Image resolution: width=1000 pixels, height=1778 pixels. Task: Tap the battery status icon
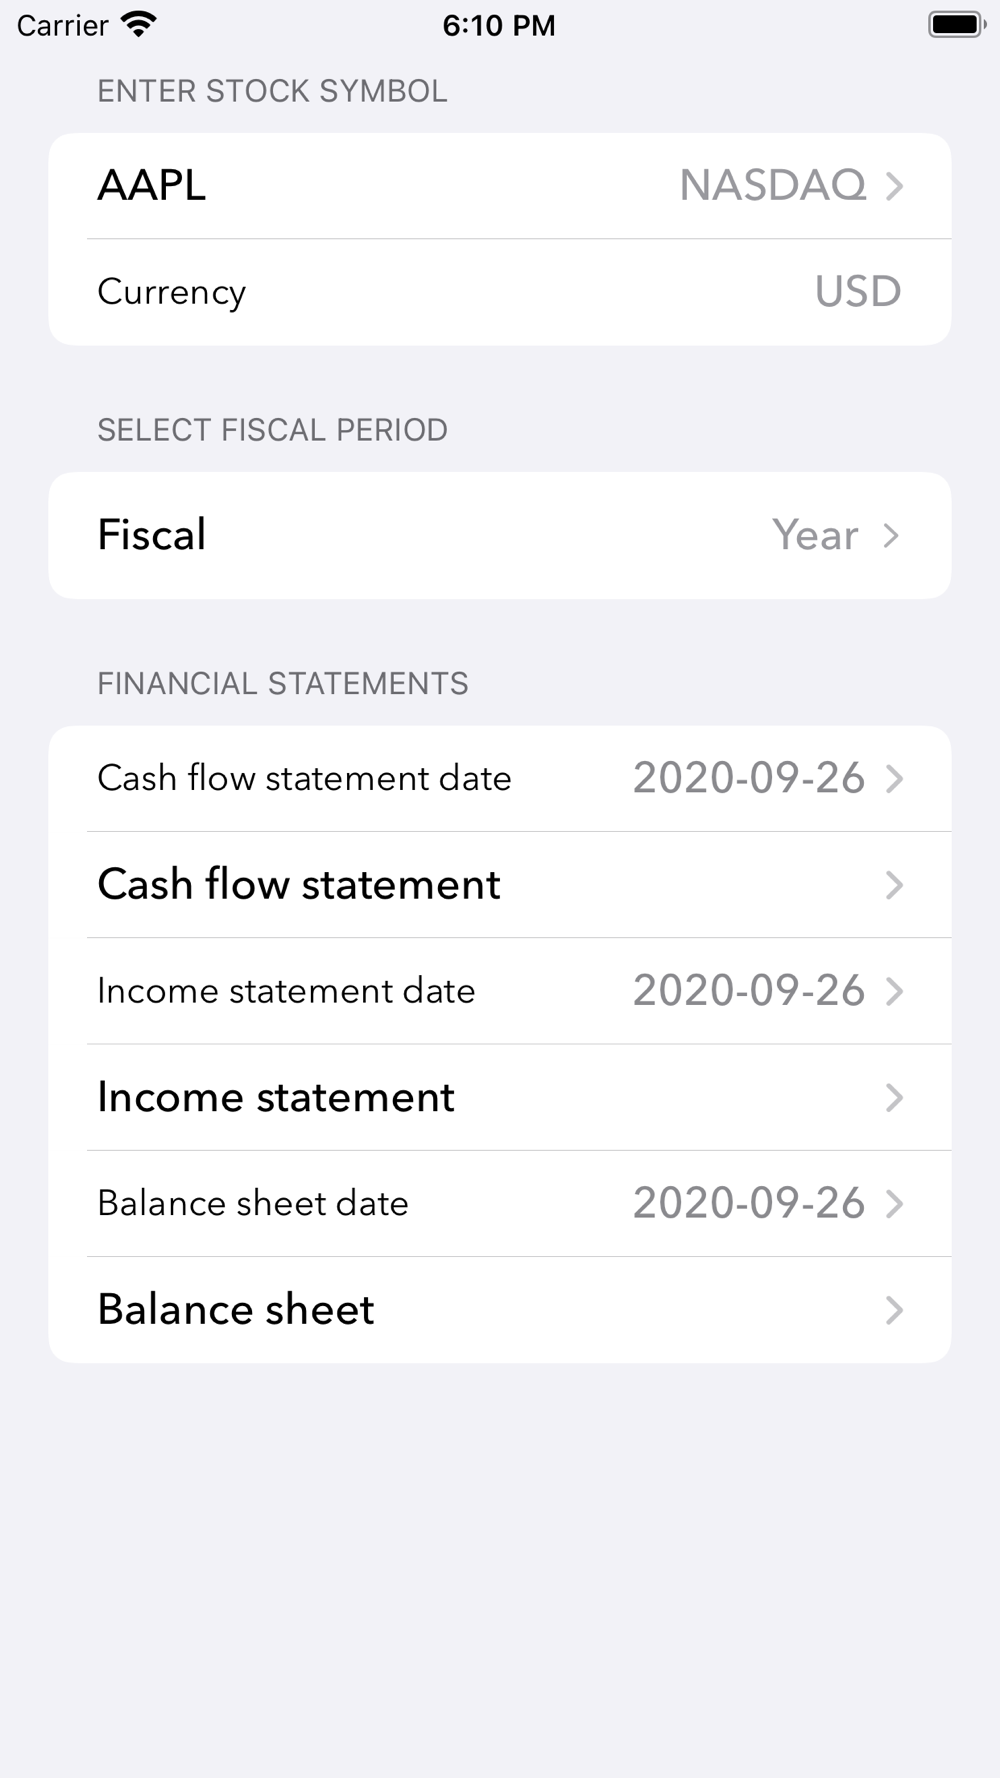coord(957,24)
